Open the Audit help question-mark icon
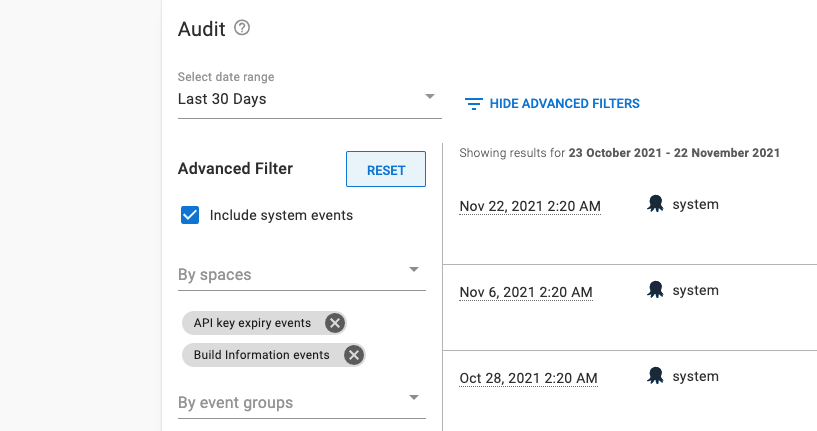Screen dimensions: 817x431 point(242,28)
